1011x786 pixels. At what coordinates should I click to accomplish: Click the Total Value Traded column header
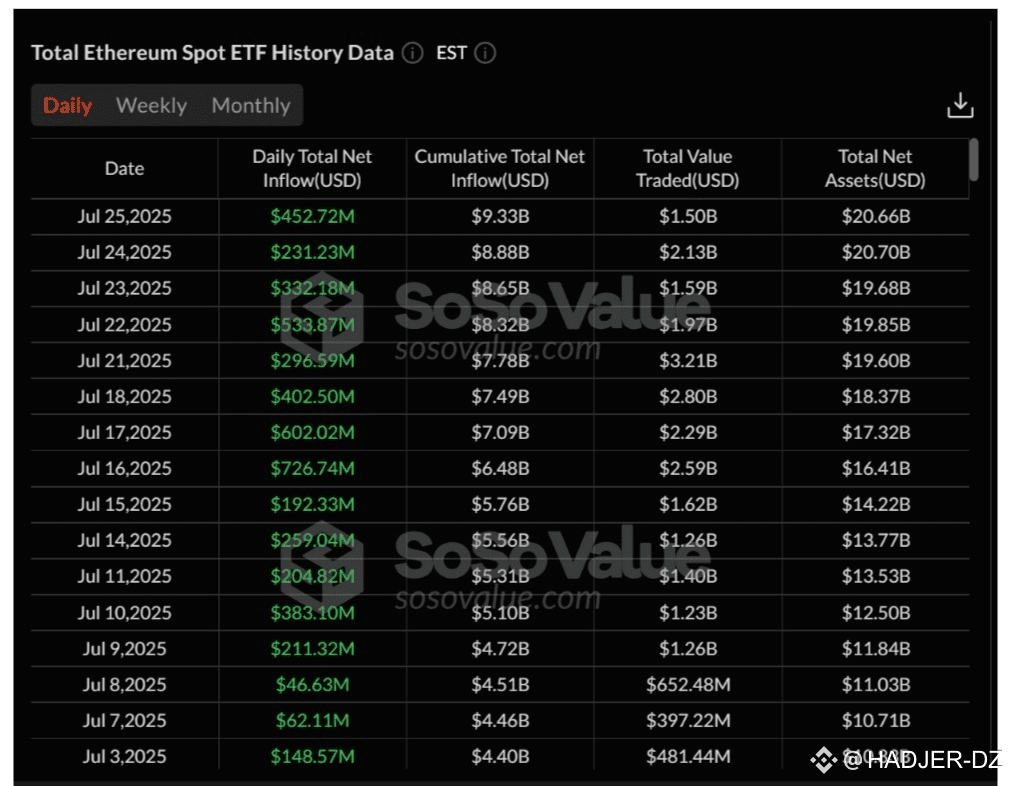tap(687, 169)
